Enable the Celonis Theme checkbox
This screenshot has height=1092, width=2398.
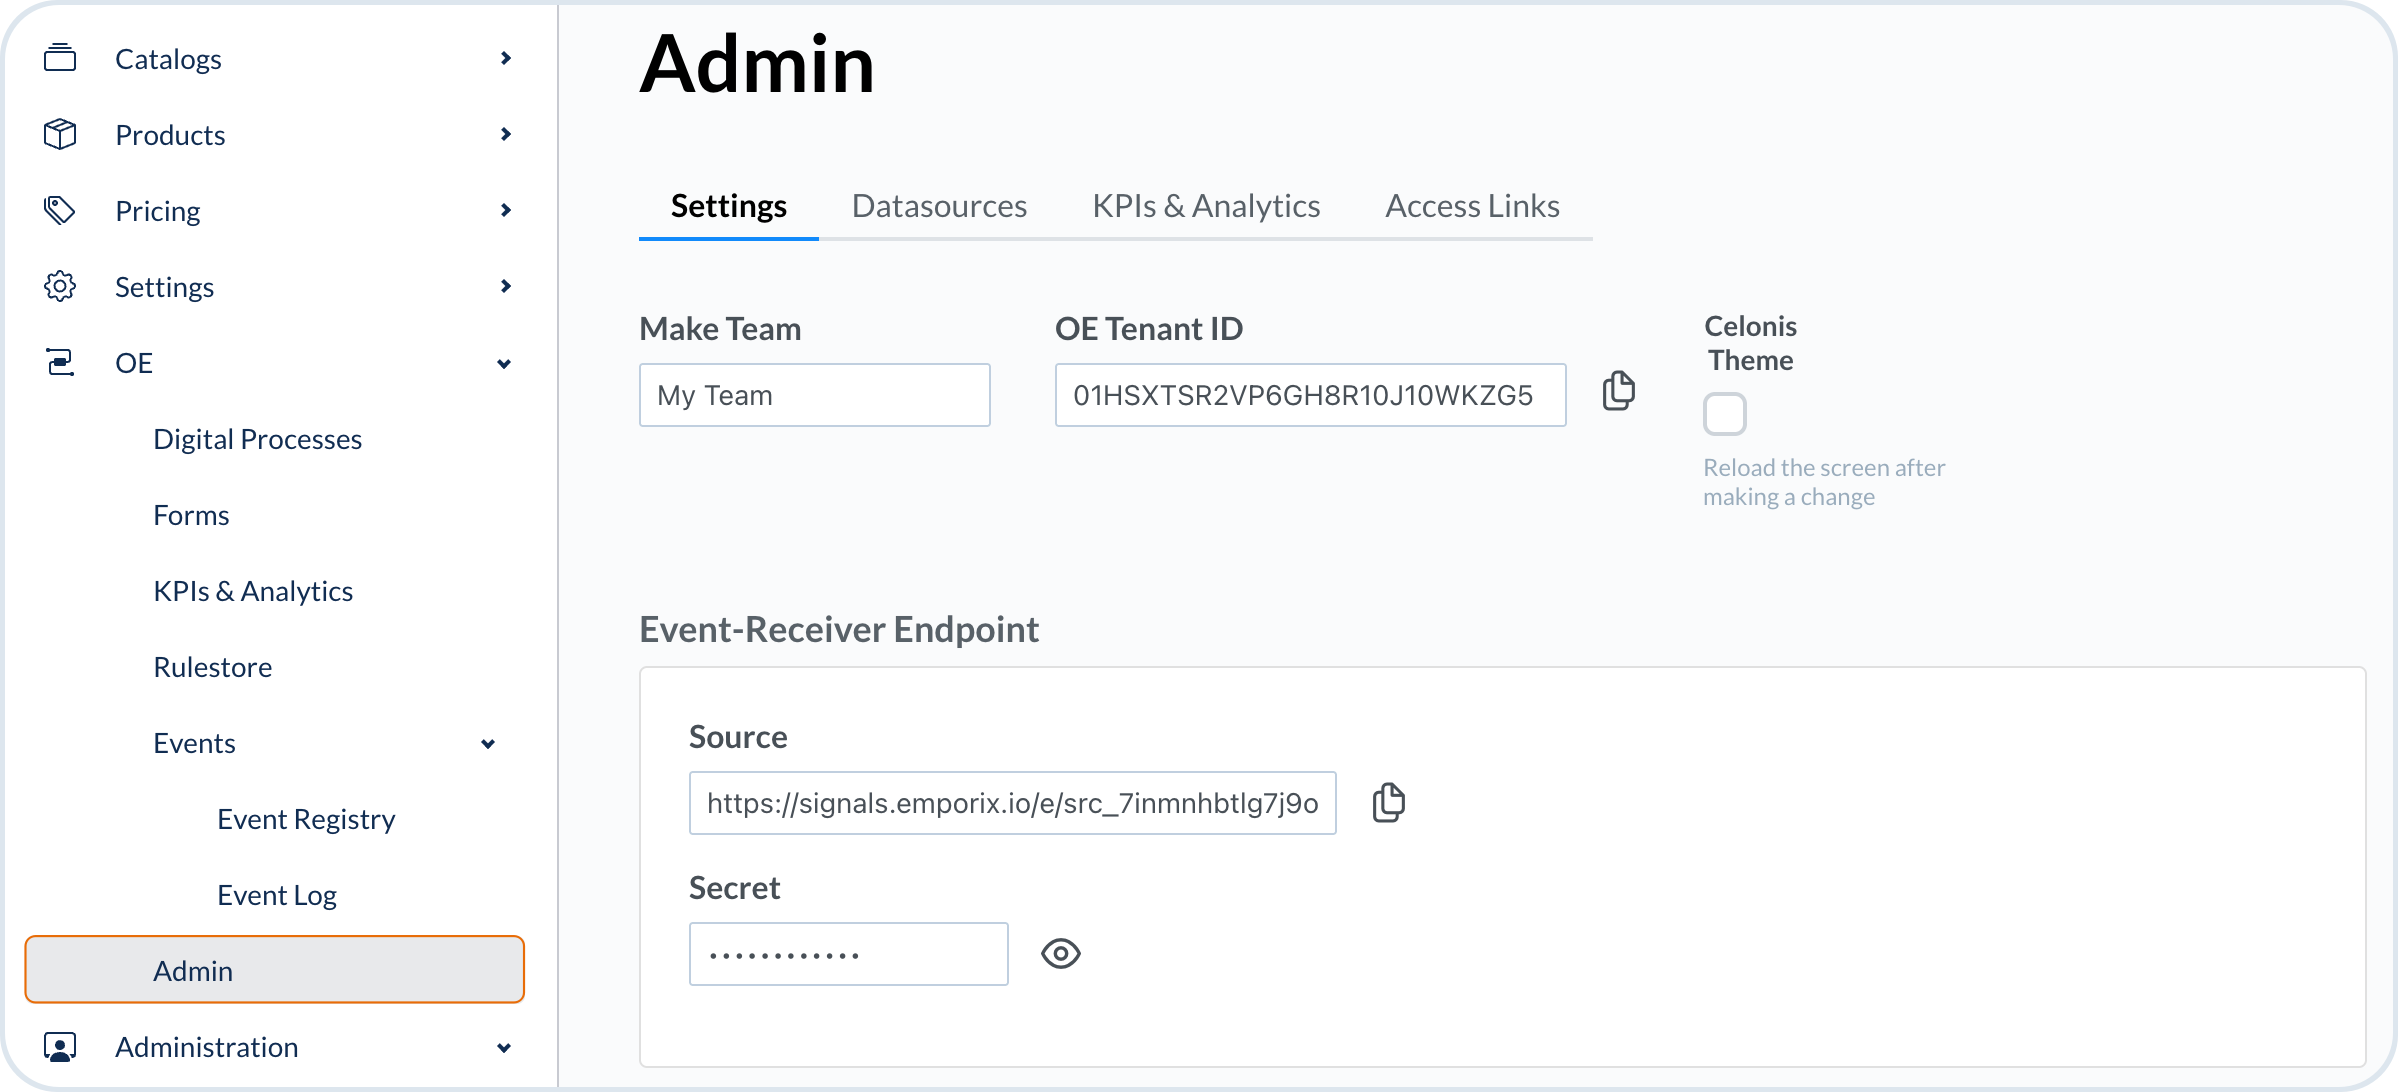click(x=1725, y=414)
